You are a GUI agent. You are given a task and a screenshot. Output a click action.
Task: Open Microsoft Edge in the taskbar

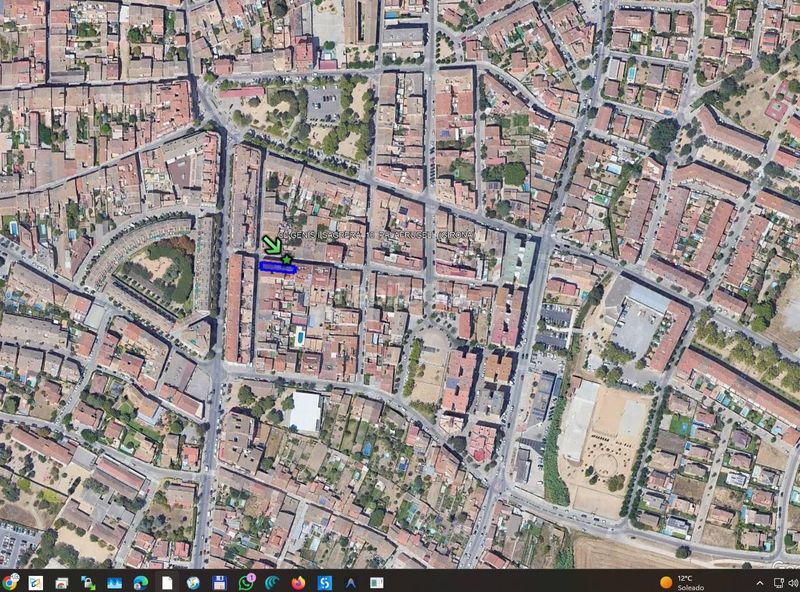click(x=141, y=582)
